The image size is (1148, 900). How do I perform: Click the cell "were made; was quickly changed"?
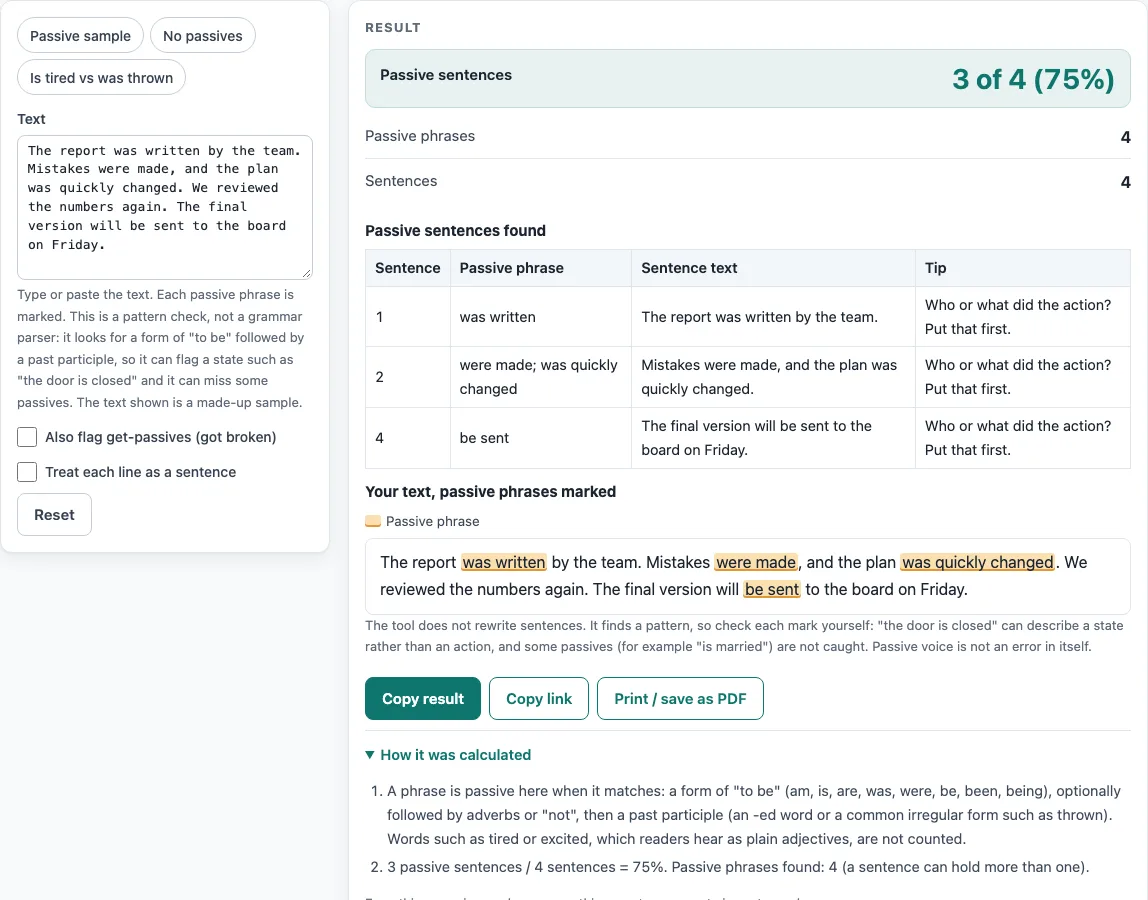[540, 377]
